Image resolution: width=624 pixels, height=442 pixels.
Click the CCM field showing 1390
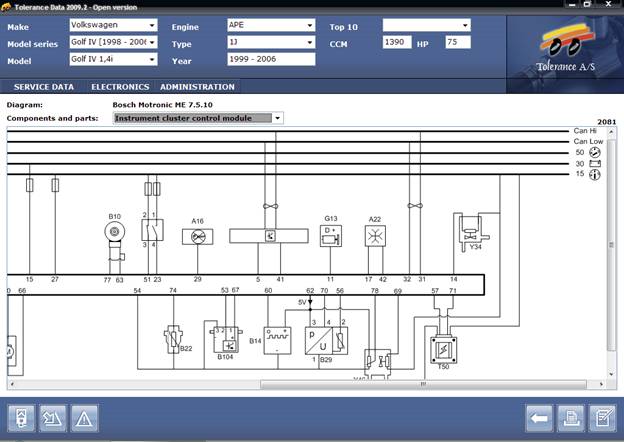397,42
